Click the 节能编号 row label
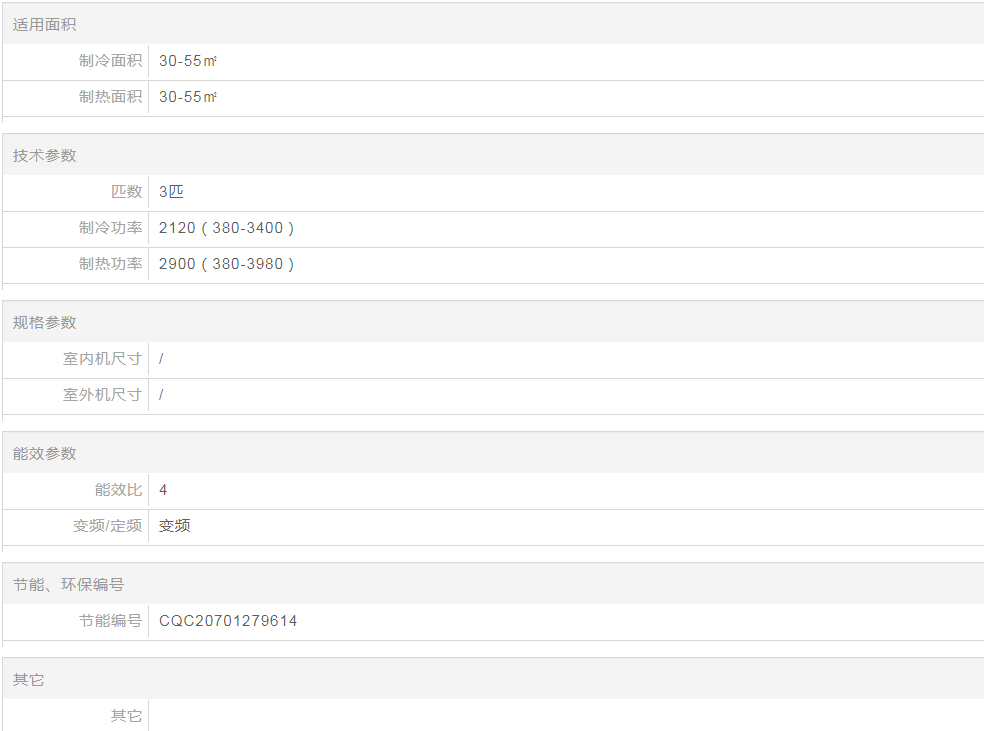 click(110, 621)
